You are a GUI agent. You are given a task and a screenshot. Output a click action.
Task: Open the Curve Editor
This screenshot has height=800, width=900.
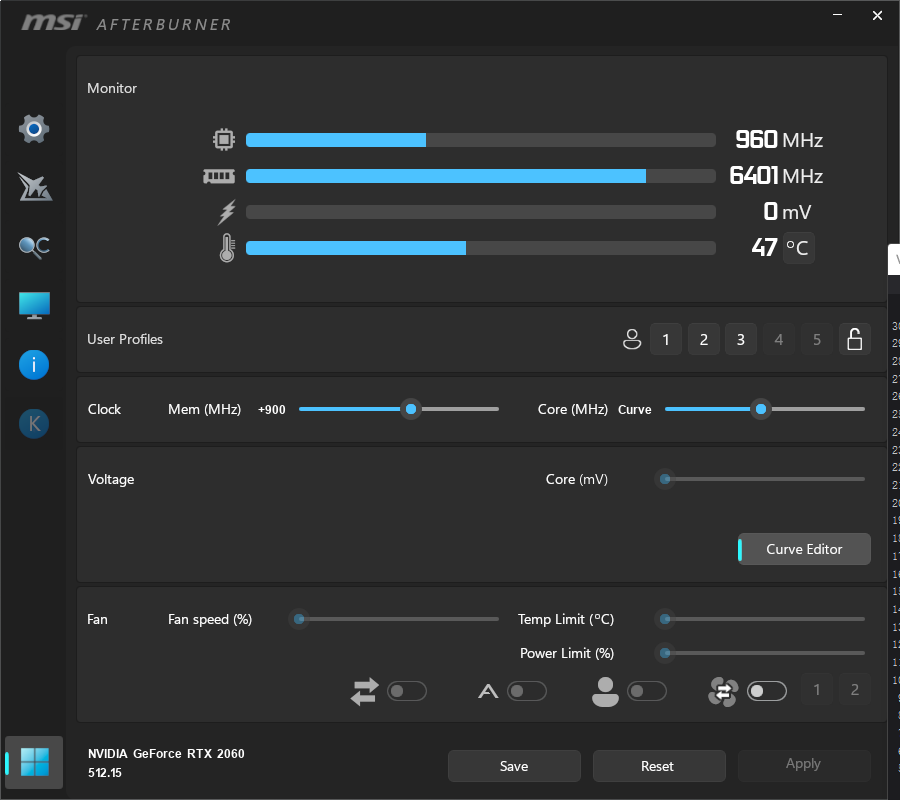point(804,549)
